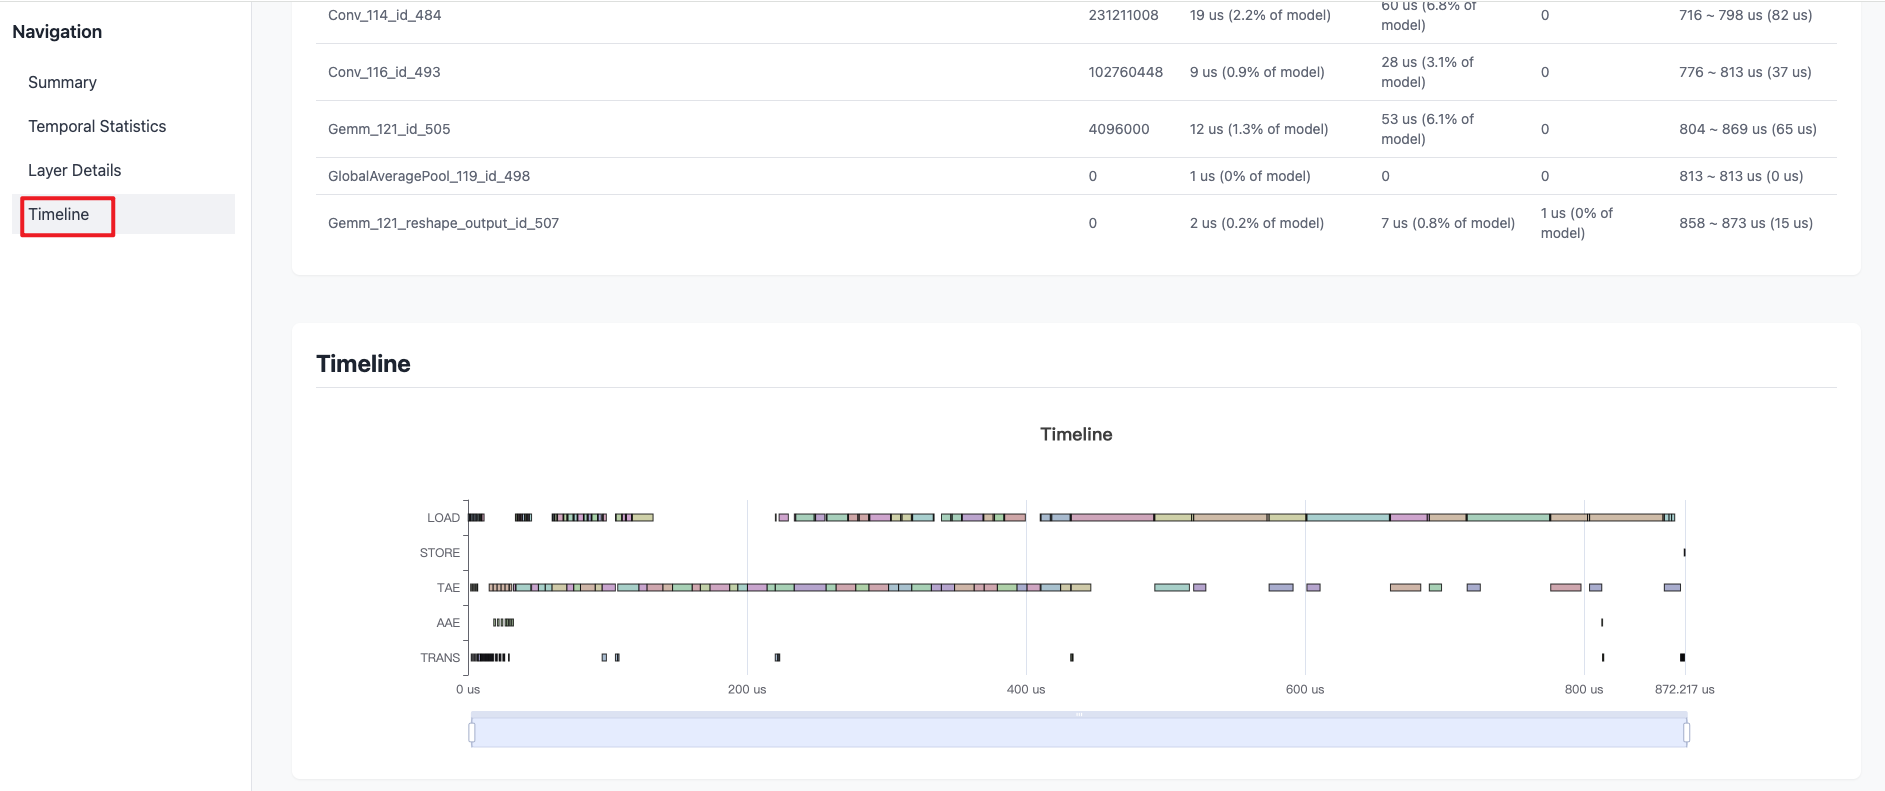Click the 102760448 value cell

click(1125, 72)
